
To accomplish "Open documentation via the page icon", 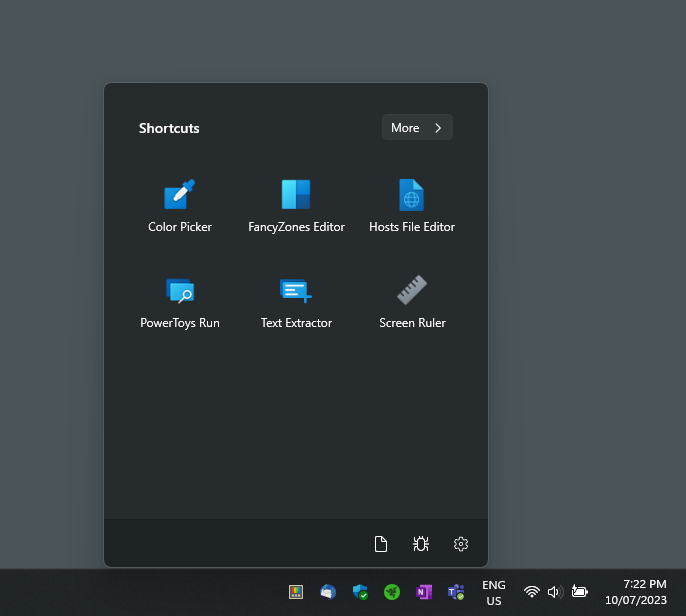I will (381, 544).
